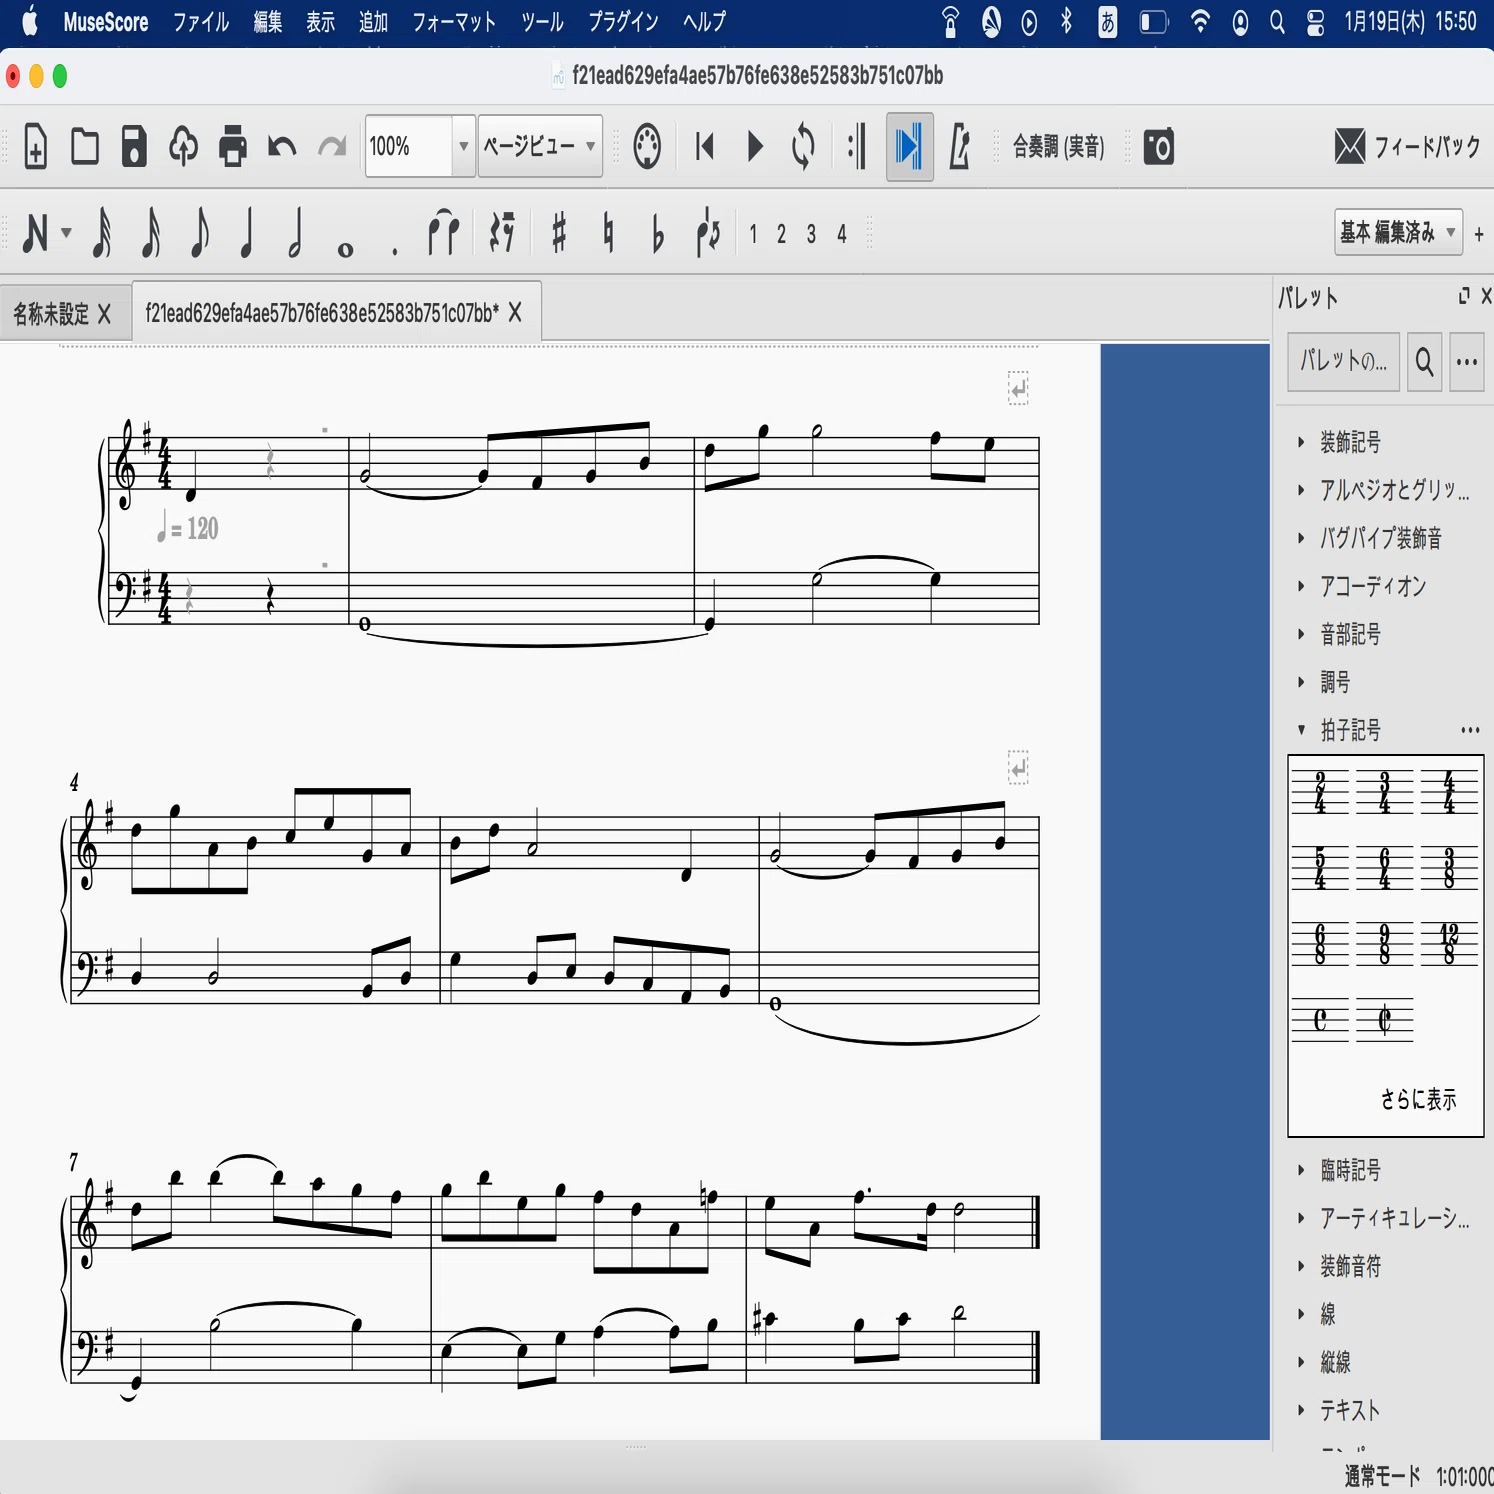This screenshot has width=1494, height=1494.
Task: Click さらに表示 to show more time signatures
Action: [1418, 1100]
